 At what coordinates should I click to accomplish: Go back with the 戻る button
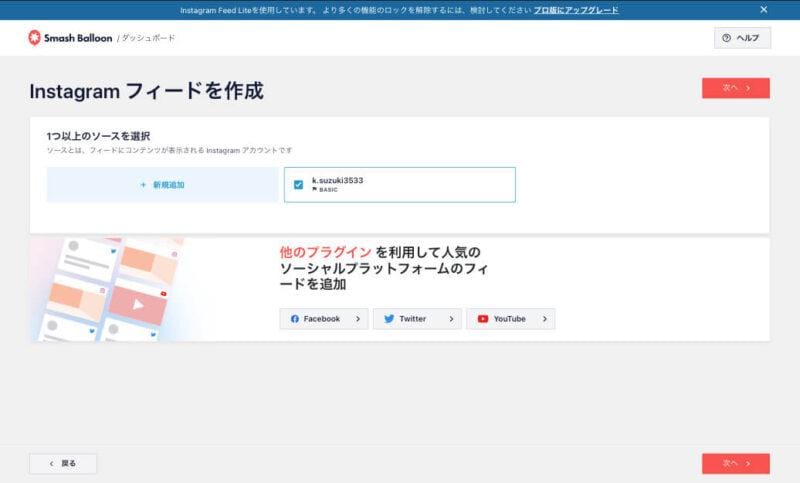click(x=63, y=463)
